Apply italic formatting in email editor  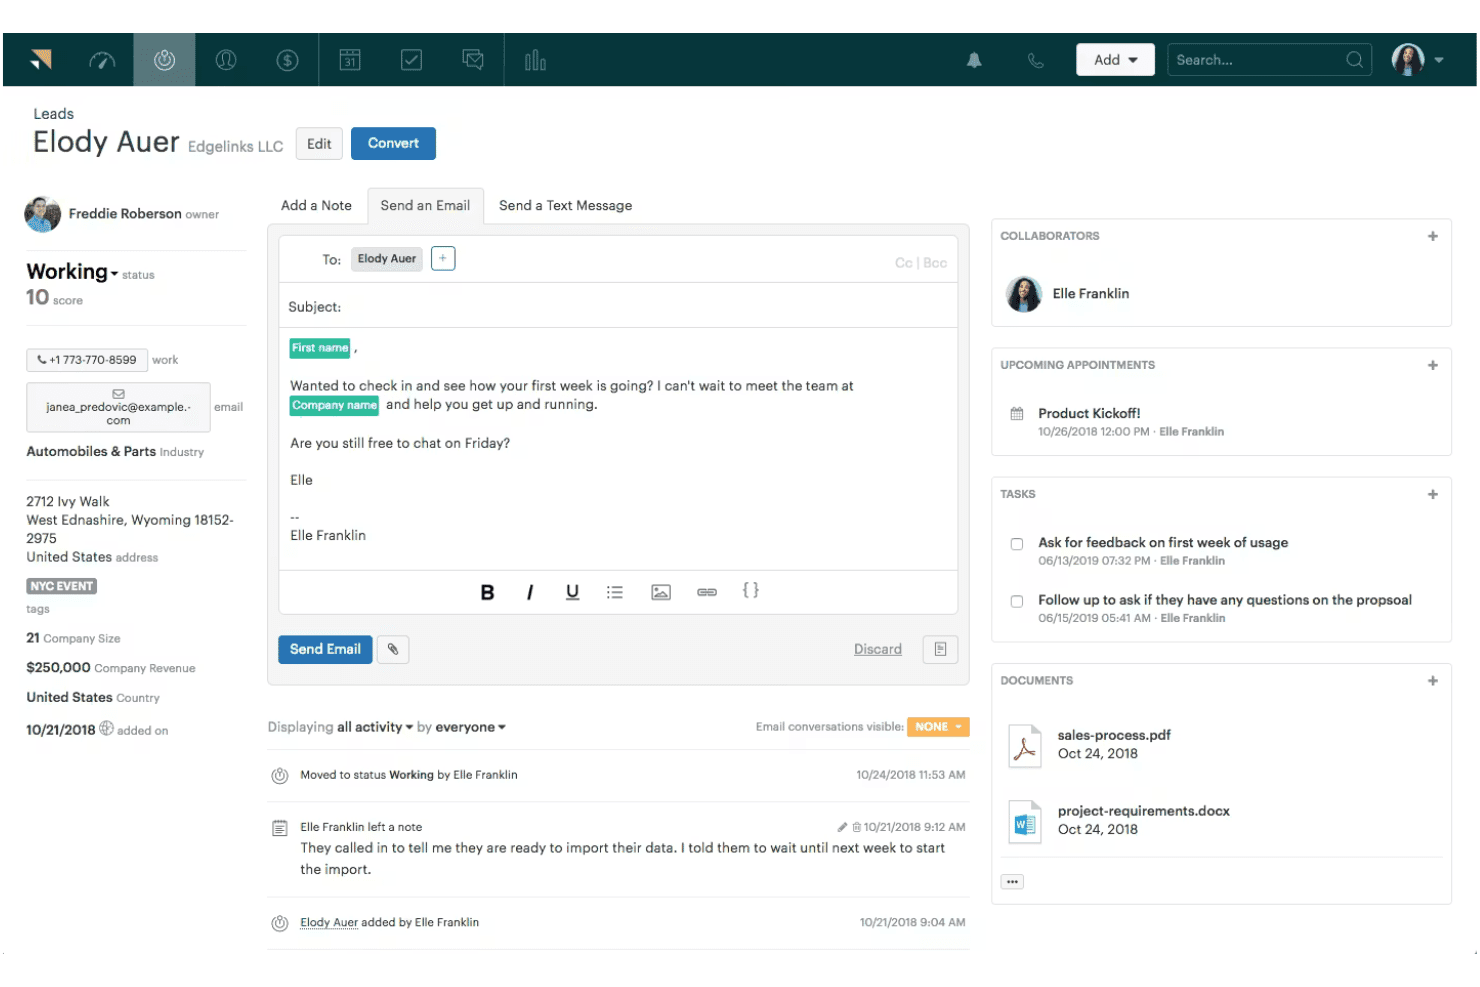point(530,592)
